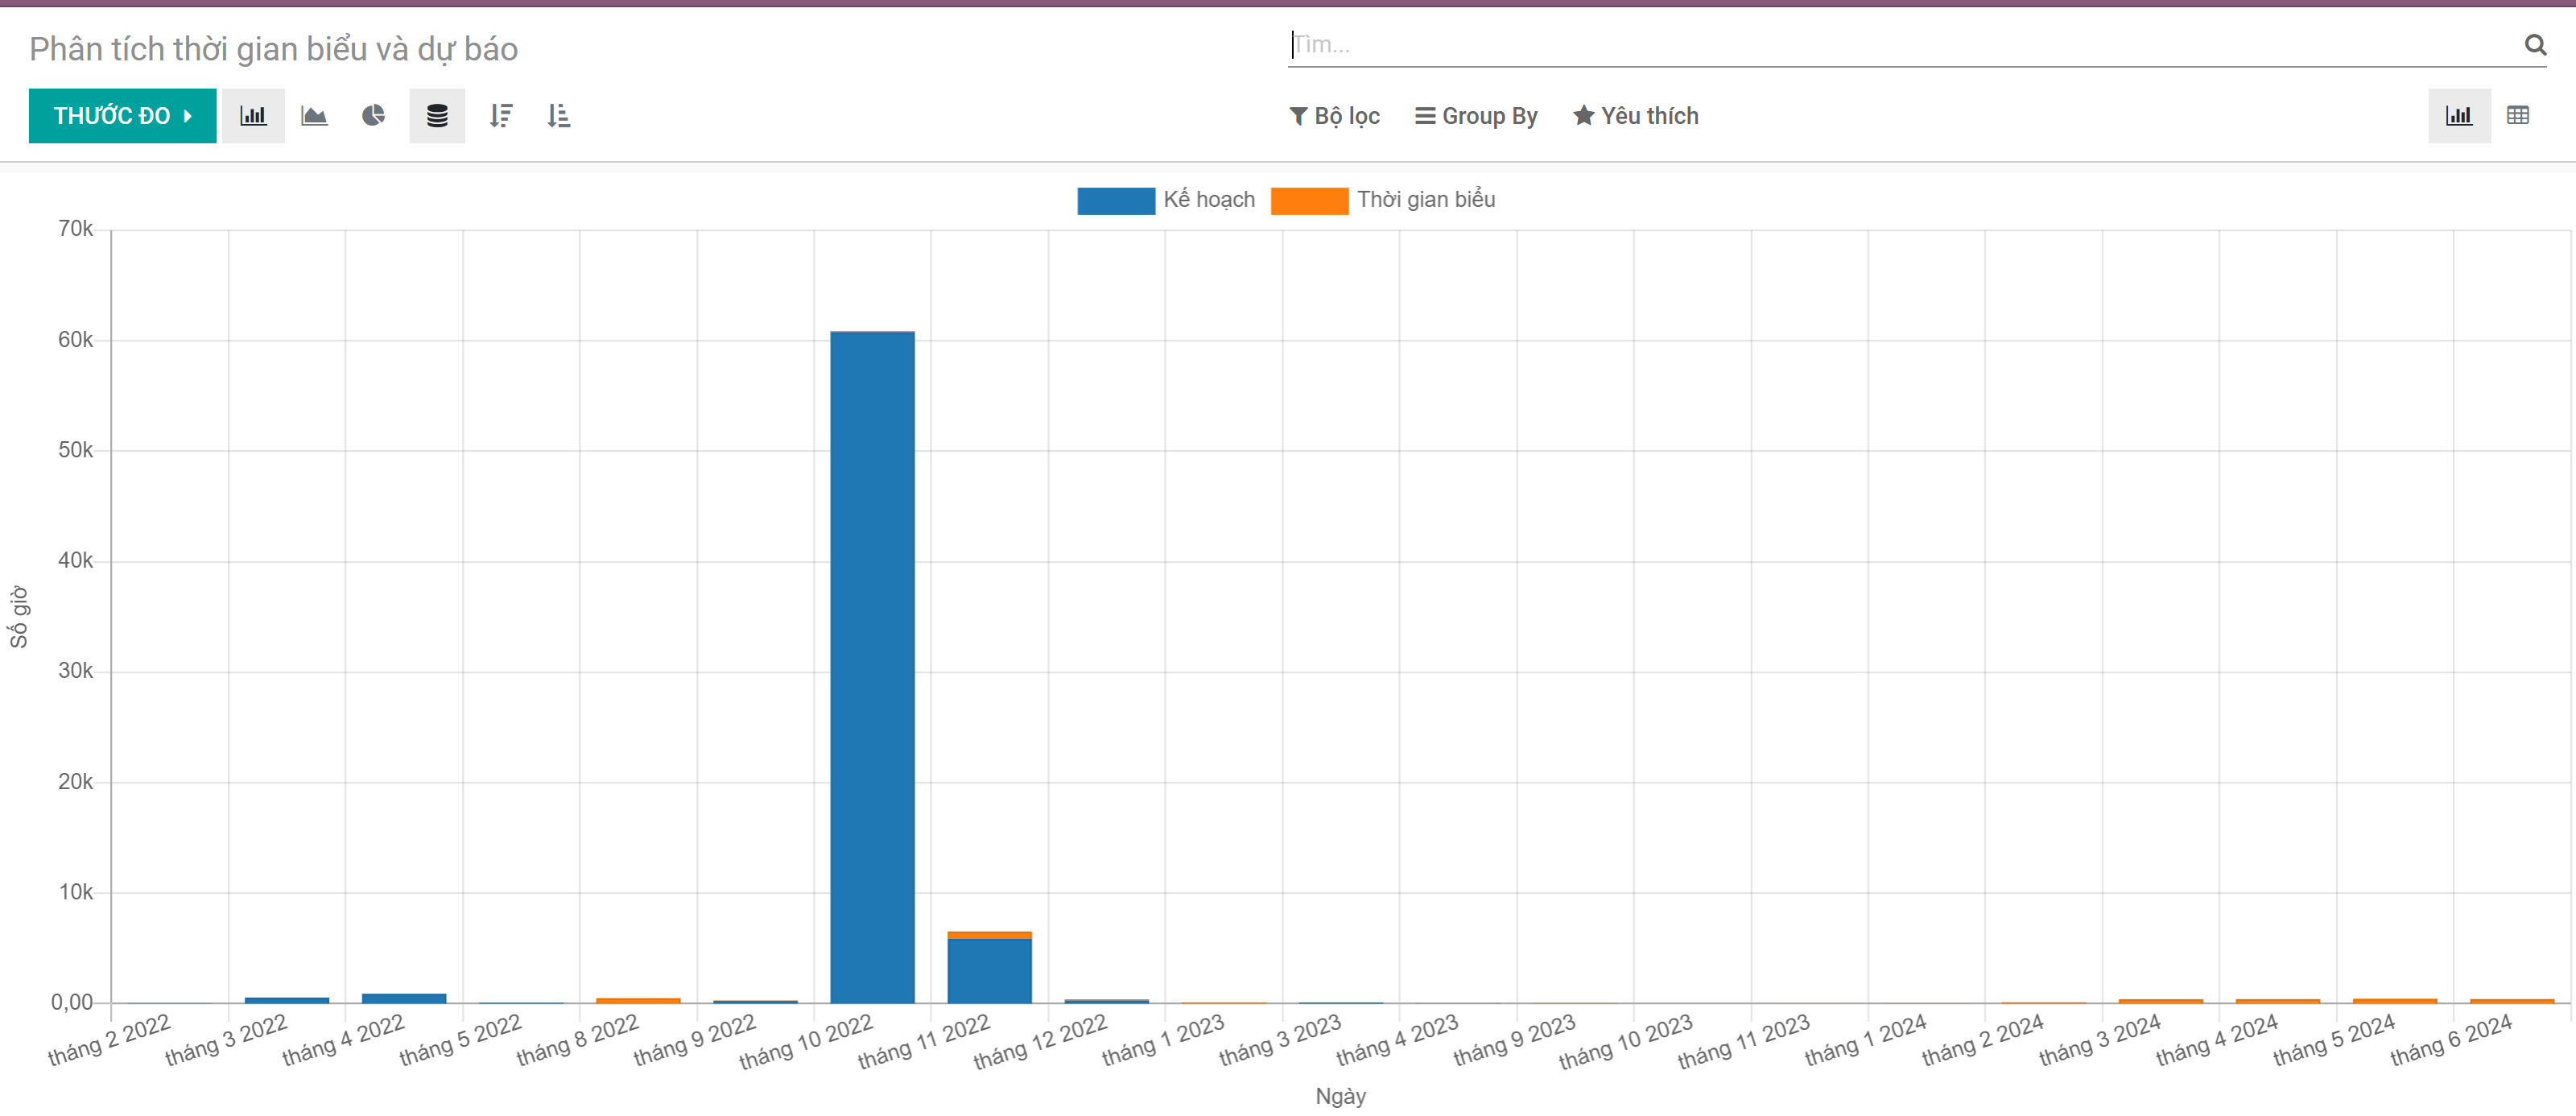Switch to pie chart mode
Viewport: 2576px width, 1116px height.
coord(373,116)
